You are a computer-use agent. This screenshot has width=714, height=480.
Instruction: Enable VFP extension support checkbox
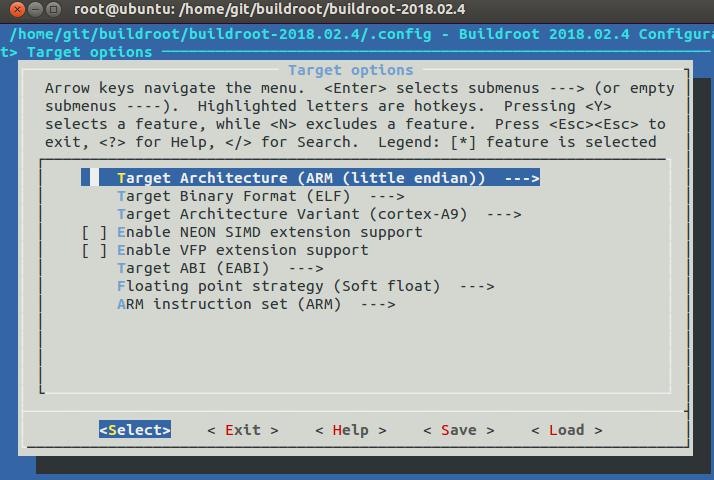coord(94,250)
